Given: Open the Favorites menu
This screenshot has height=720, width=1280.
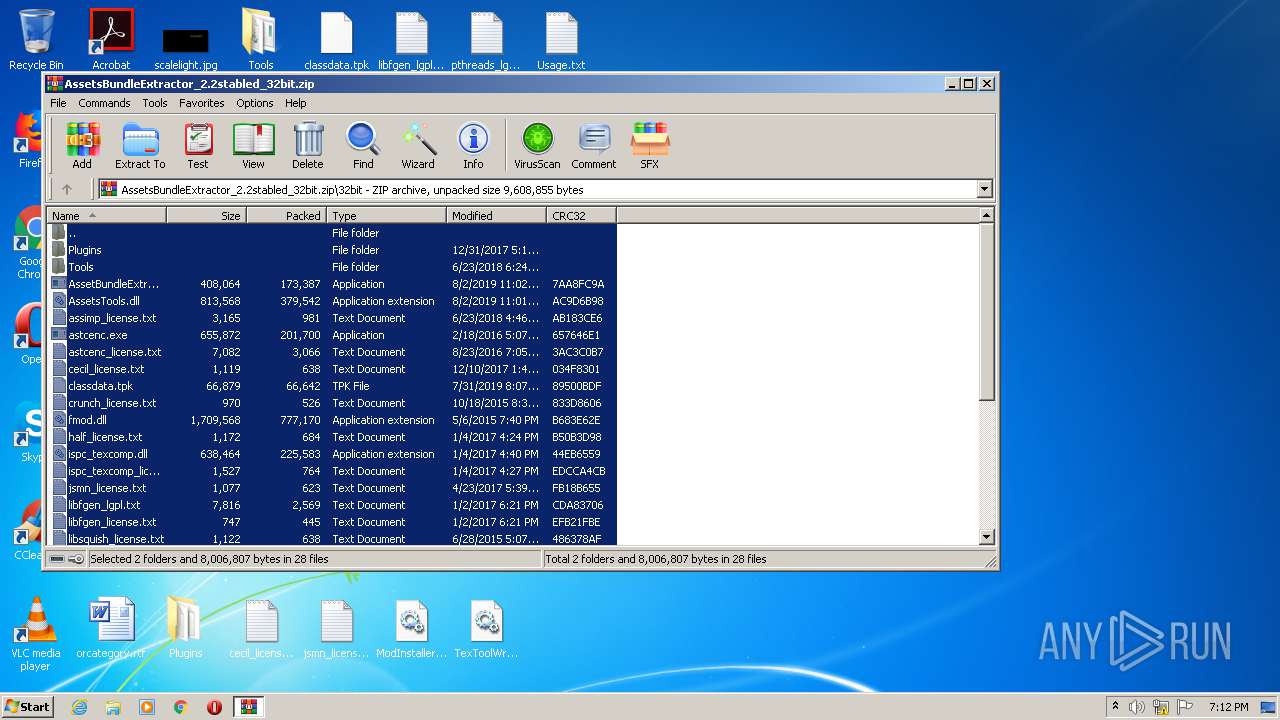Looking at the screenshot, I should (x=202, y=103).
